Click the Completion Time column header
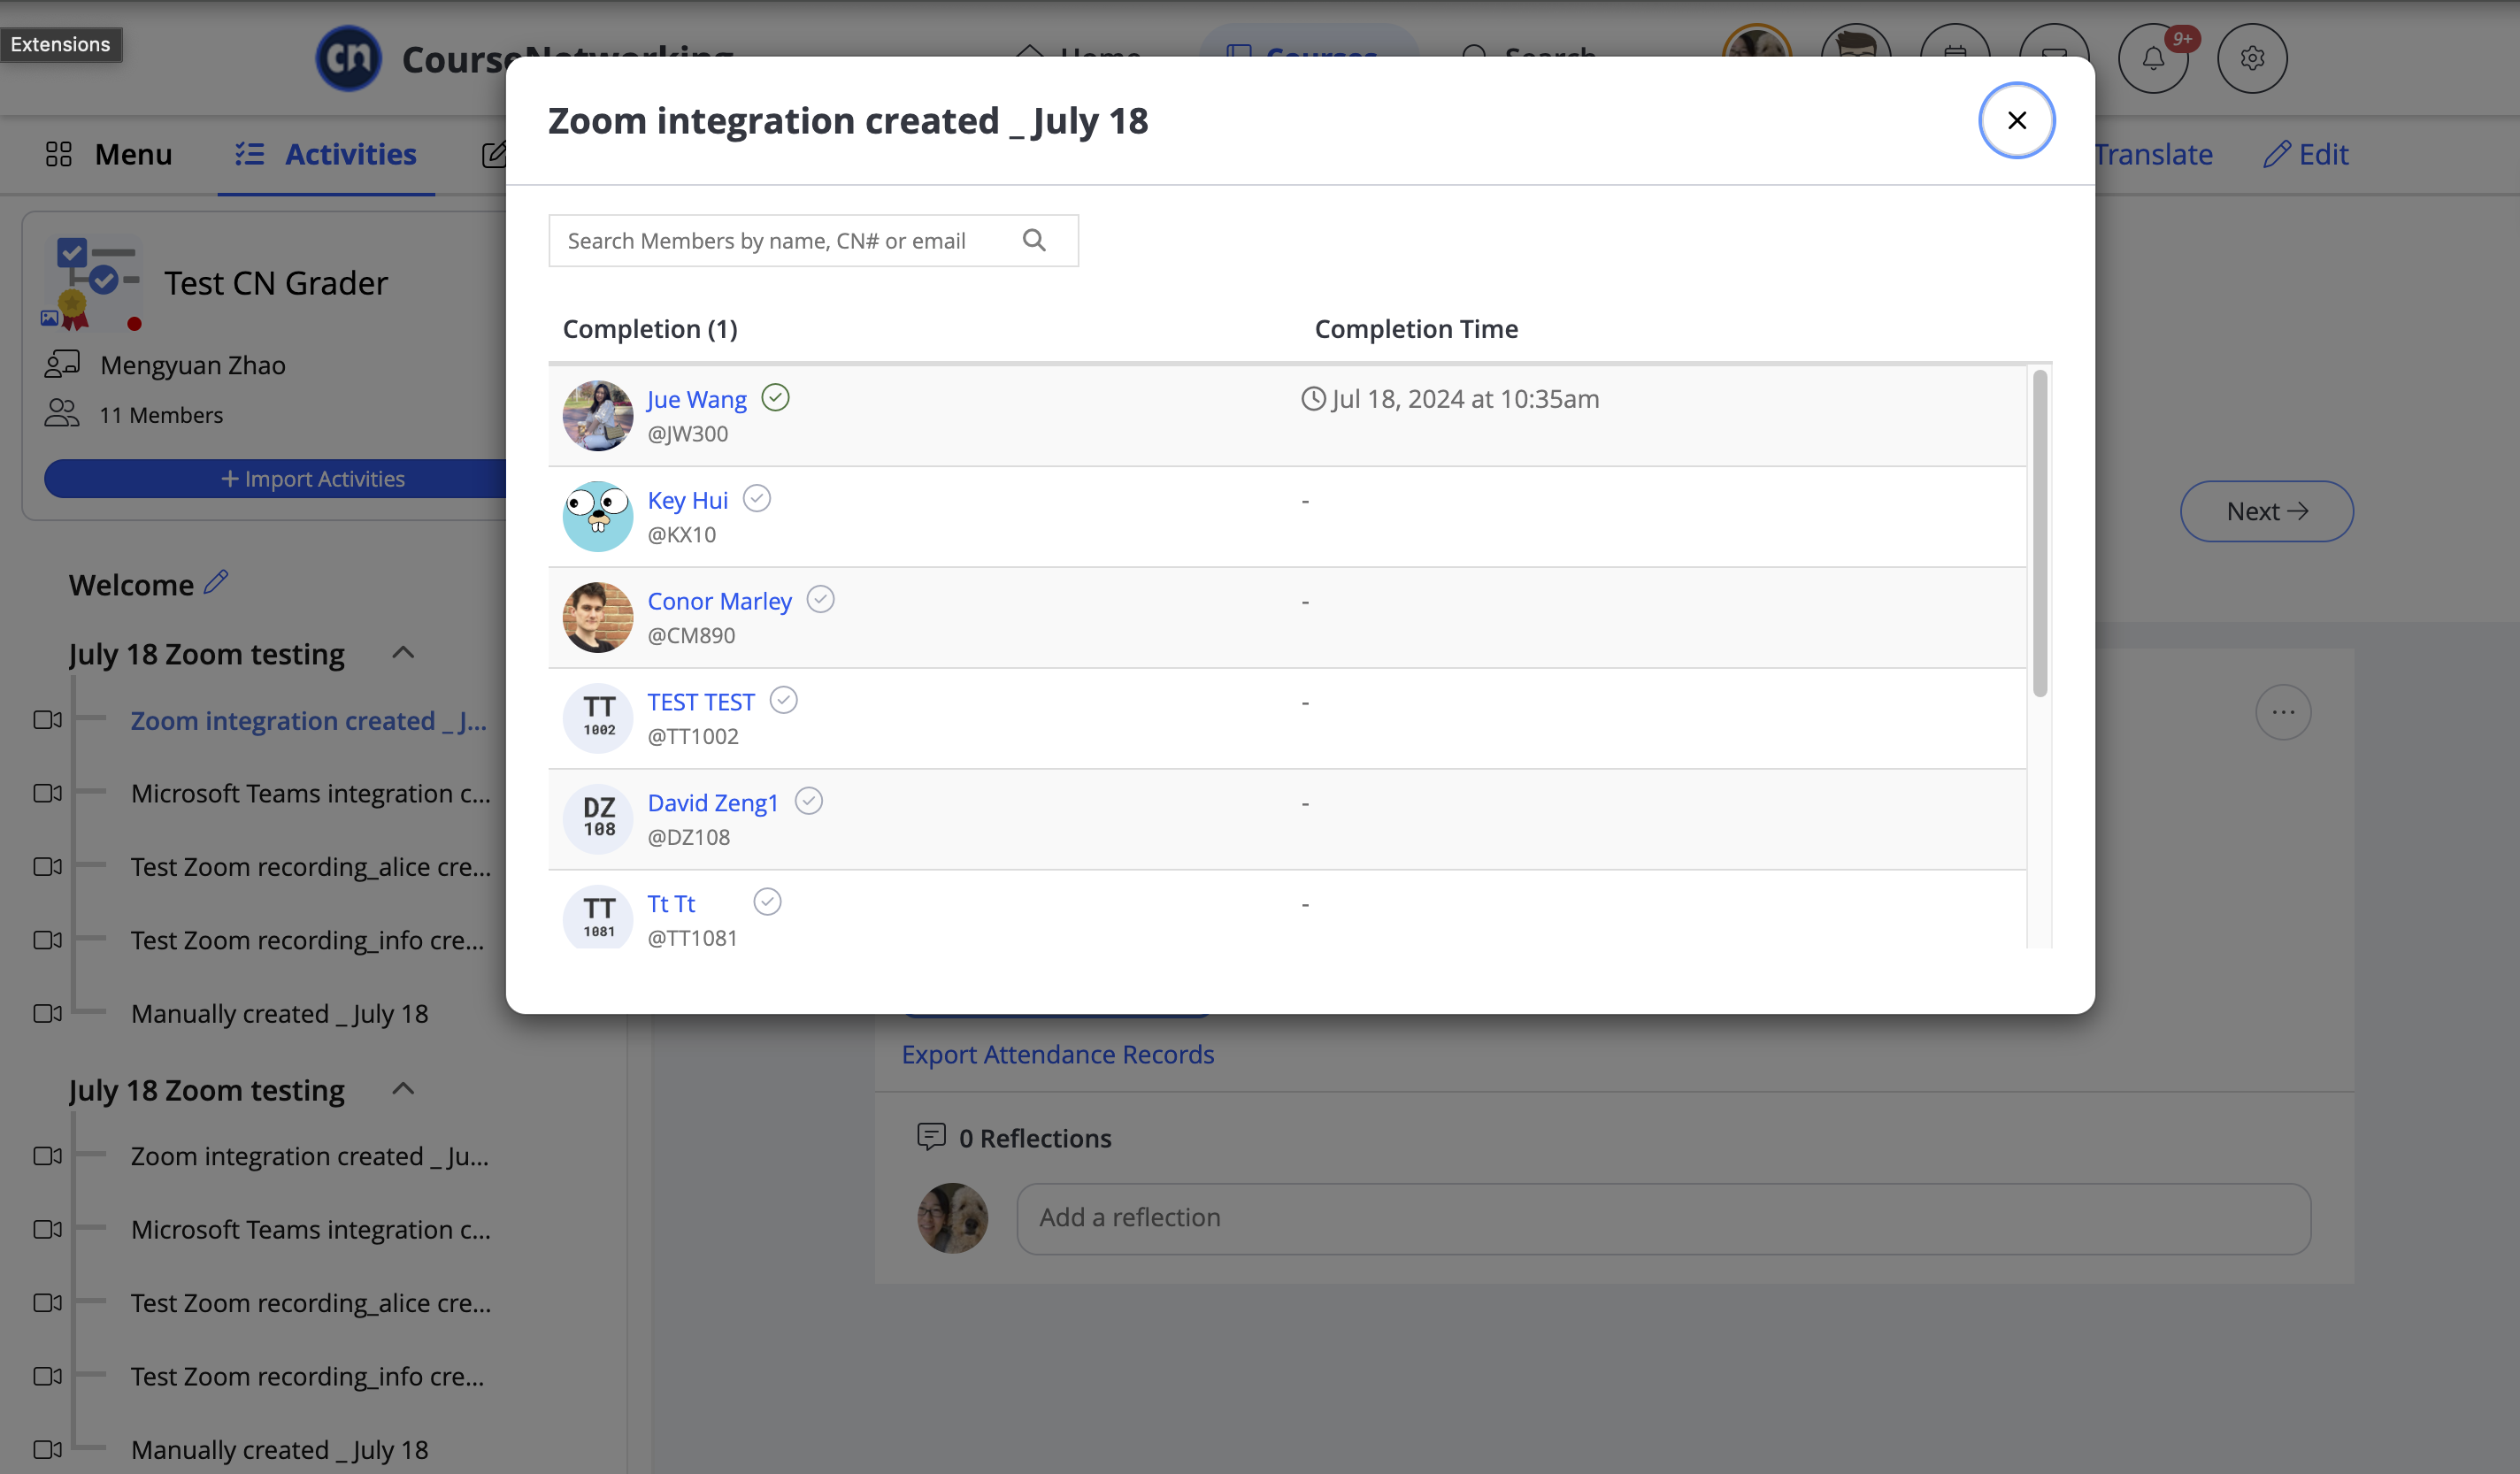 1416,329
